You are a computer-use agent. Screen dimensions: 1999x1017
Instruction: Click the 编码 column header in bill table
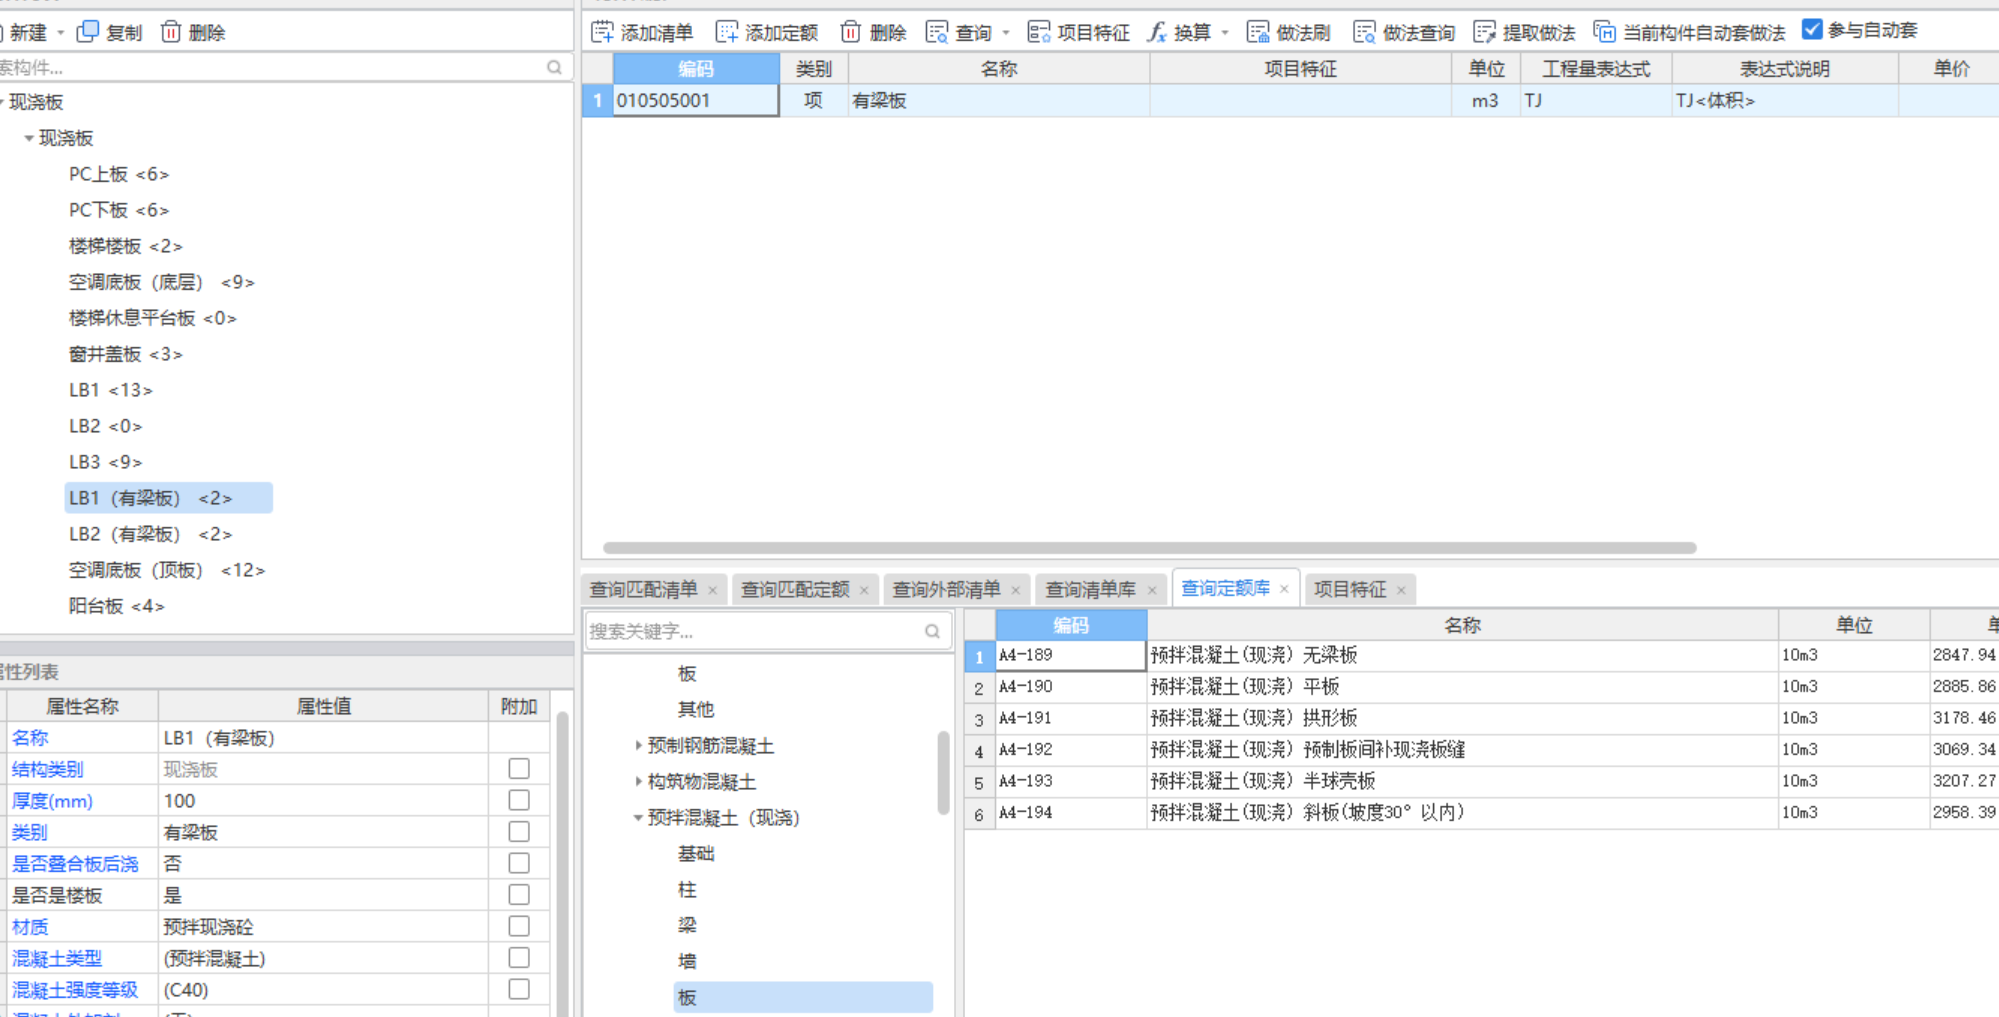click(696, 68)
